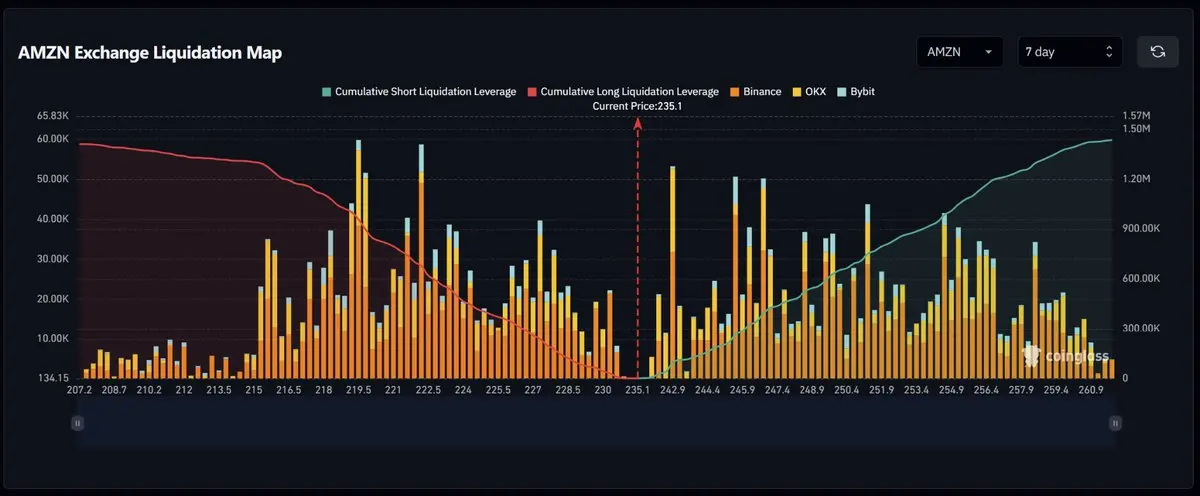The height and width of the screenshot is (496, 1200).
Task: Click the 207.2 x-axis price label
Action: 80,391
